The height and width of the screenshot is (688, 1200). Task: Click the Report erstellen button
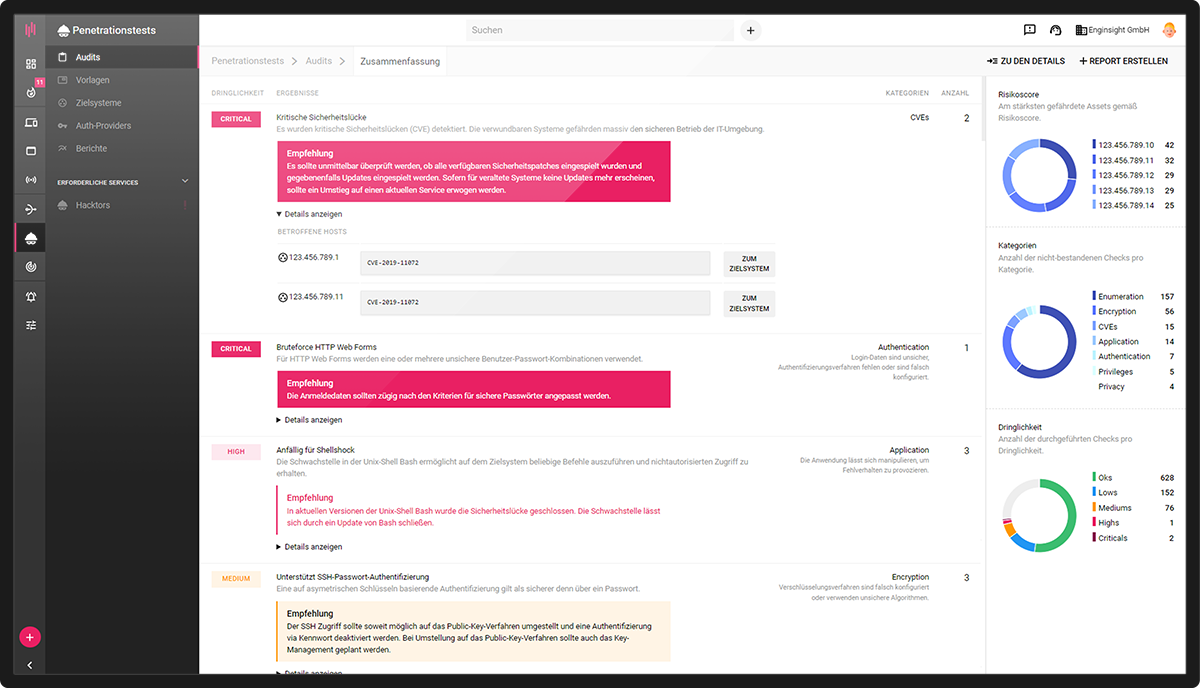coord(1124,61)
